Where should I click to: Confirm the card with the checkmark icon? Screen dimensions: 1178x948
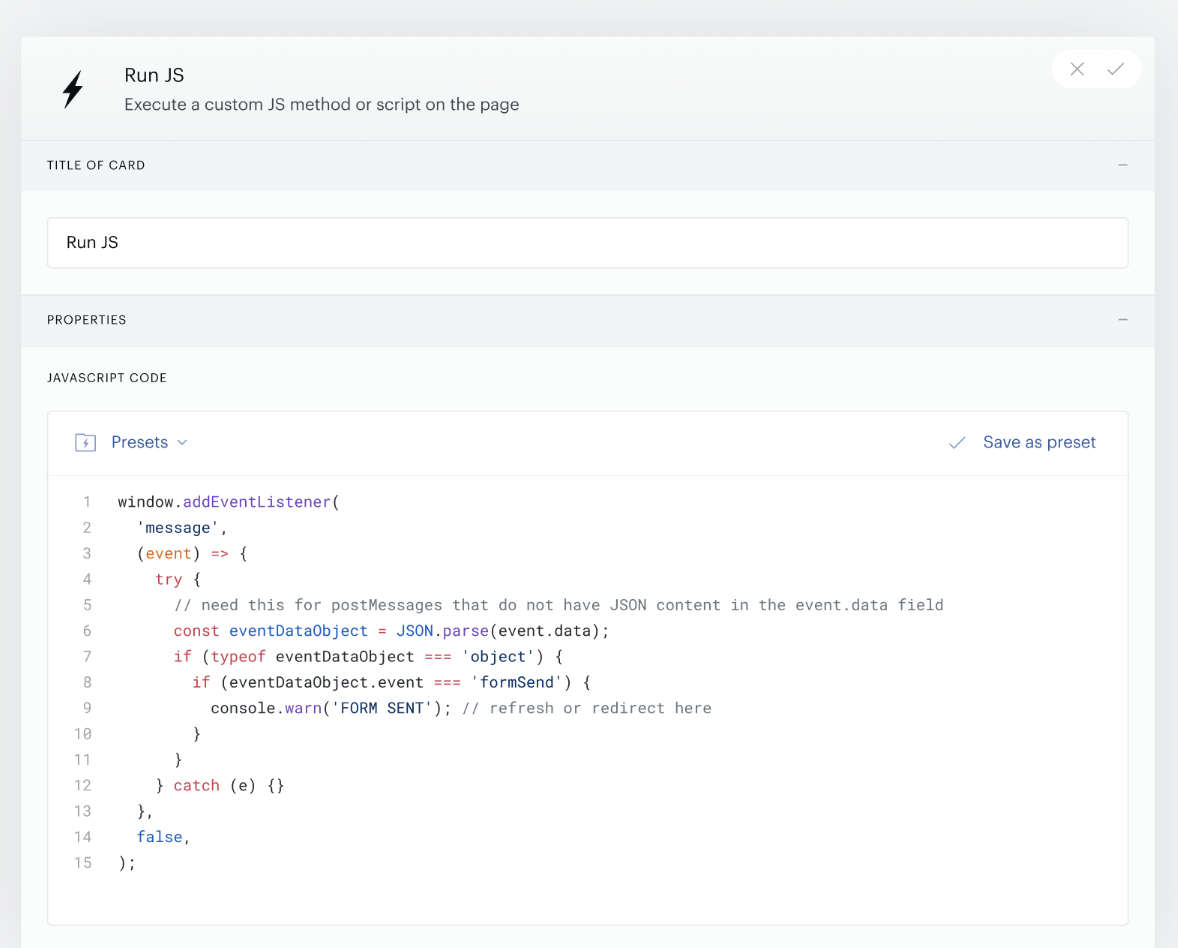(1116, 69)
